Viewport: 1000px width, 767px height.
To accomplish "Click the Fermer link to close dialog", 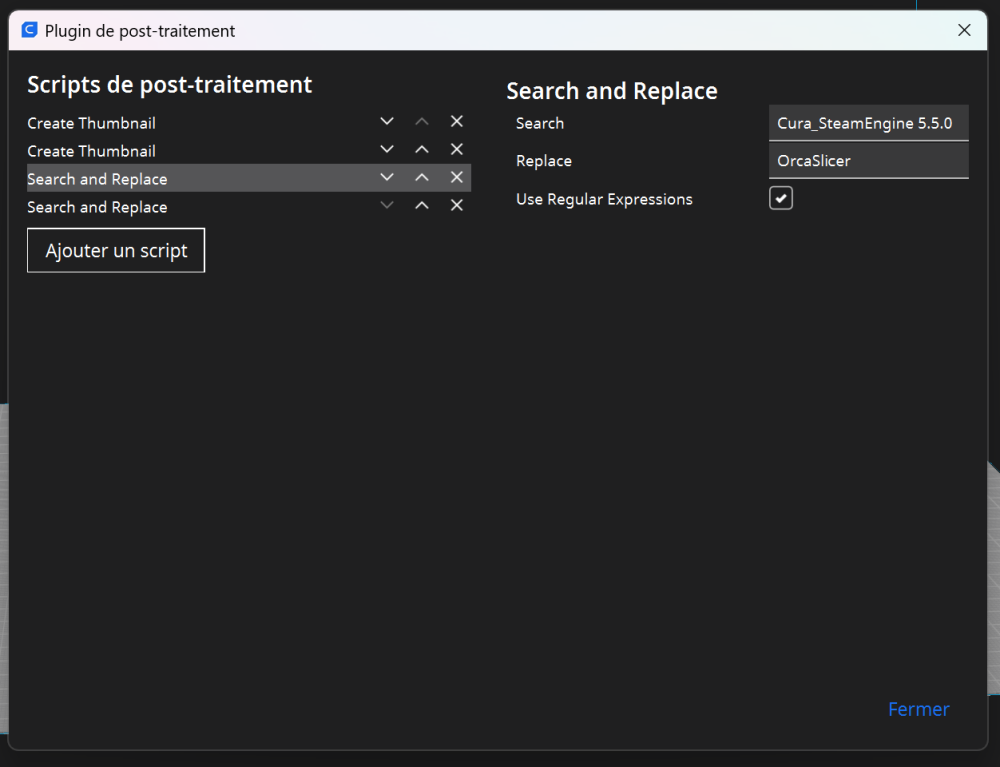I will pyautogui.click(x=918, y=709).
